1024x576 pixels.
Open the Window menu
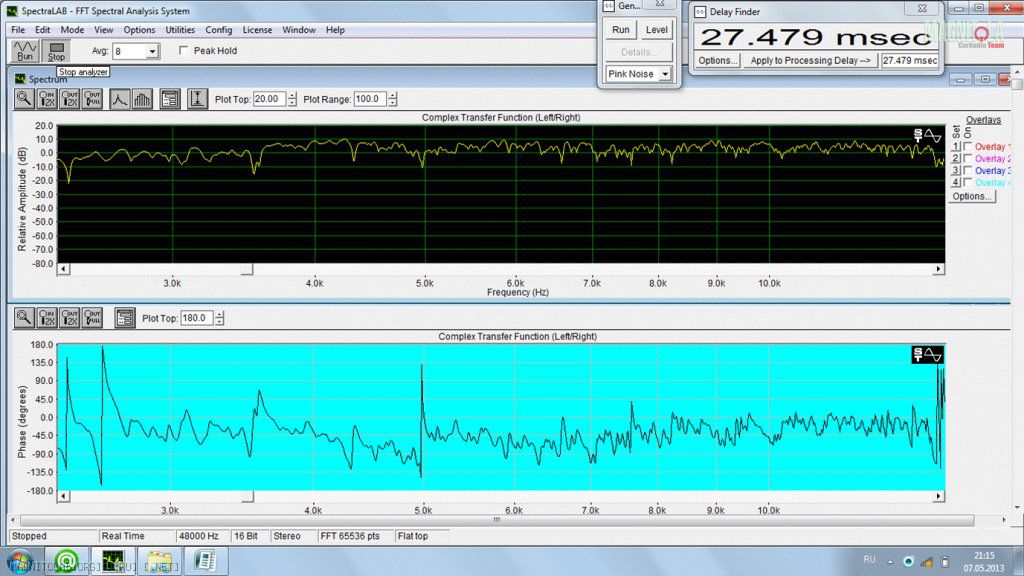click(298, 30)
